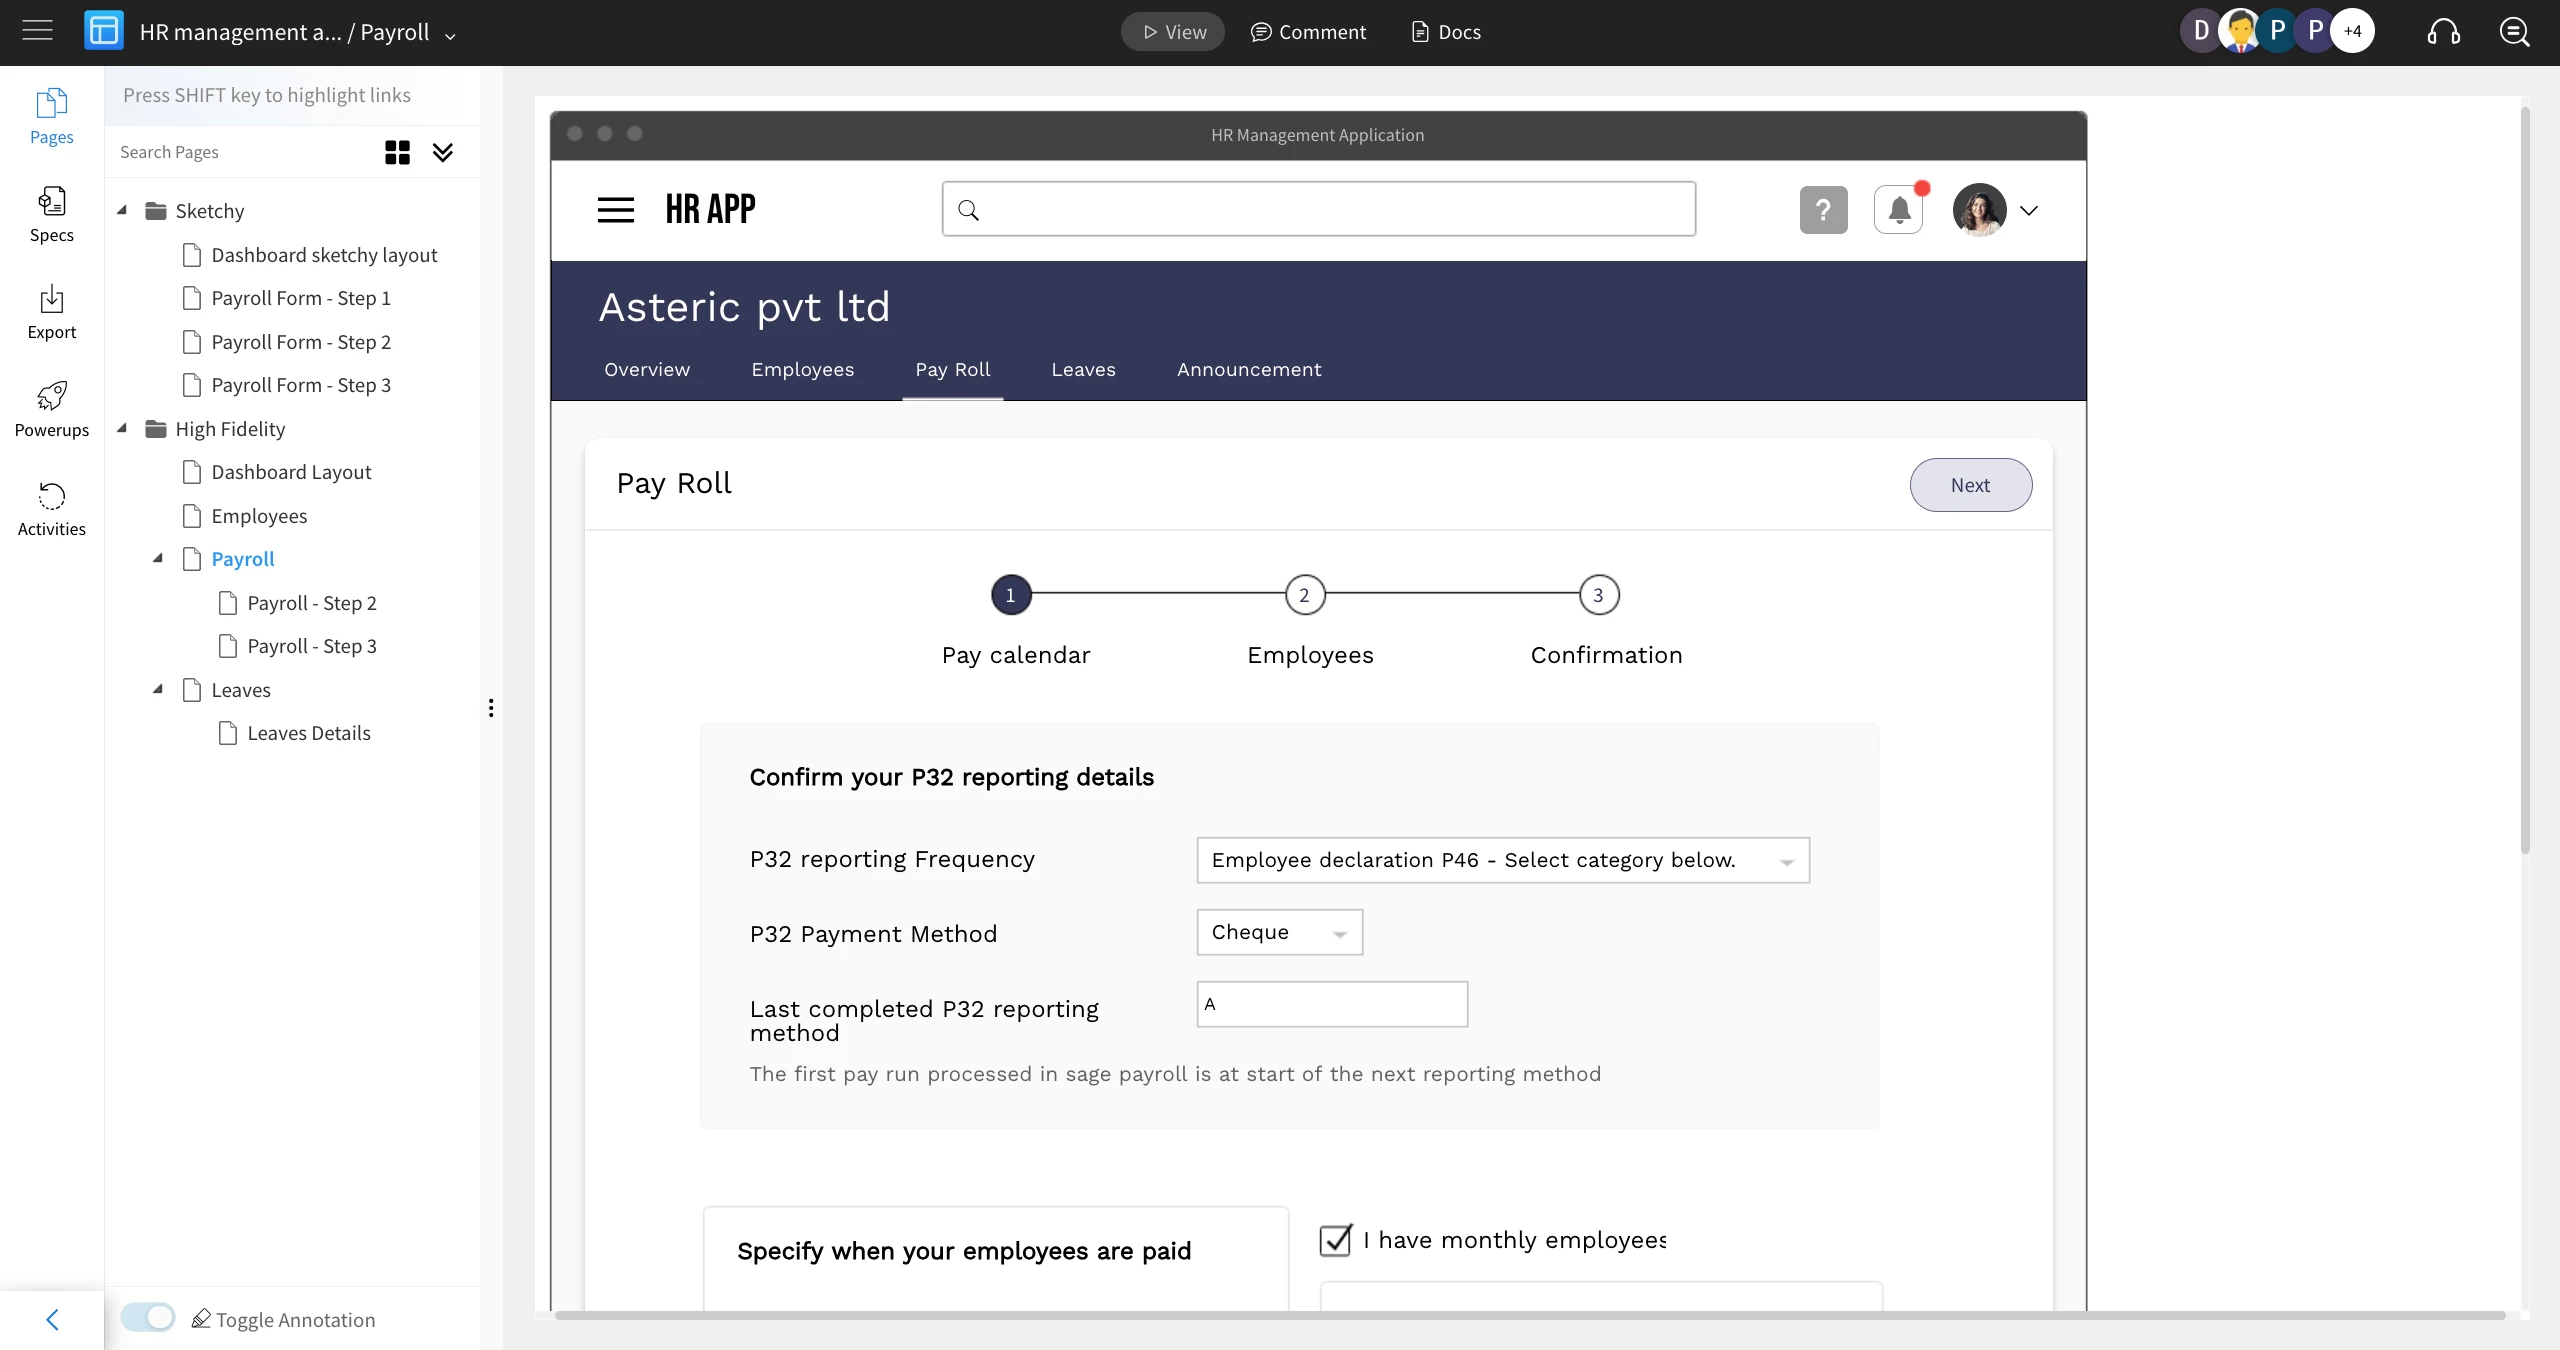
Task: Click the notification bell icon
Action: click(x=1898, y=210)
